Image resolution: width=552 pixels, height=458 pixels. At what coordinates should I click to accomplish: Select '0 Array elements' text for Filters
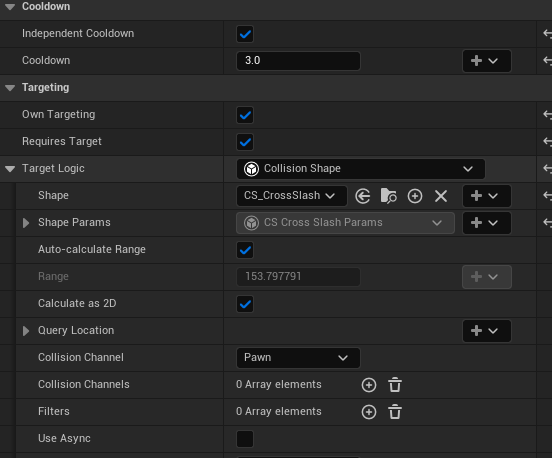(278, 412)
